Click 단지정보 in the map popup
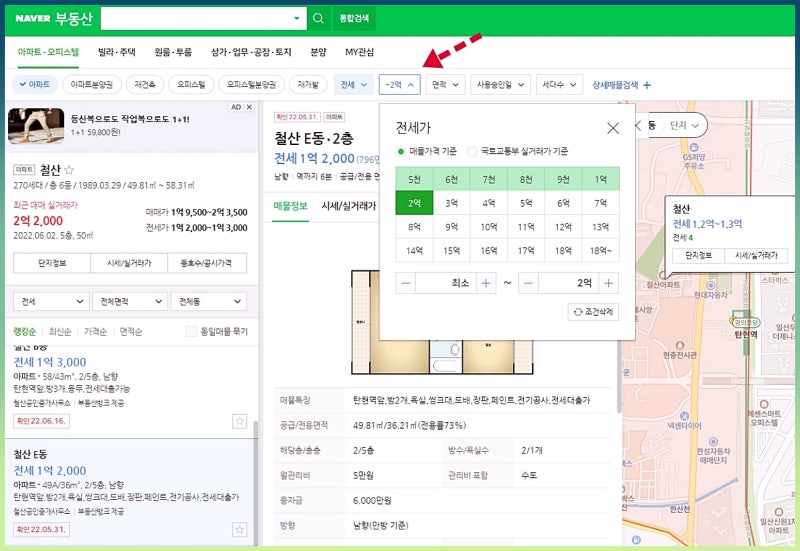Screen dimensions: 800x551 pos(698,256)
